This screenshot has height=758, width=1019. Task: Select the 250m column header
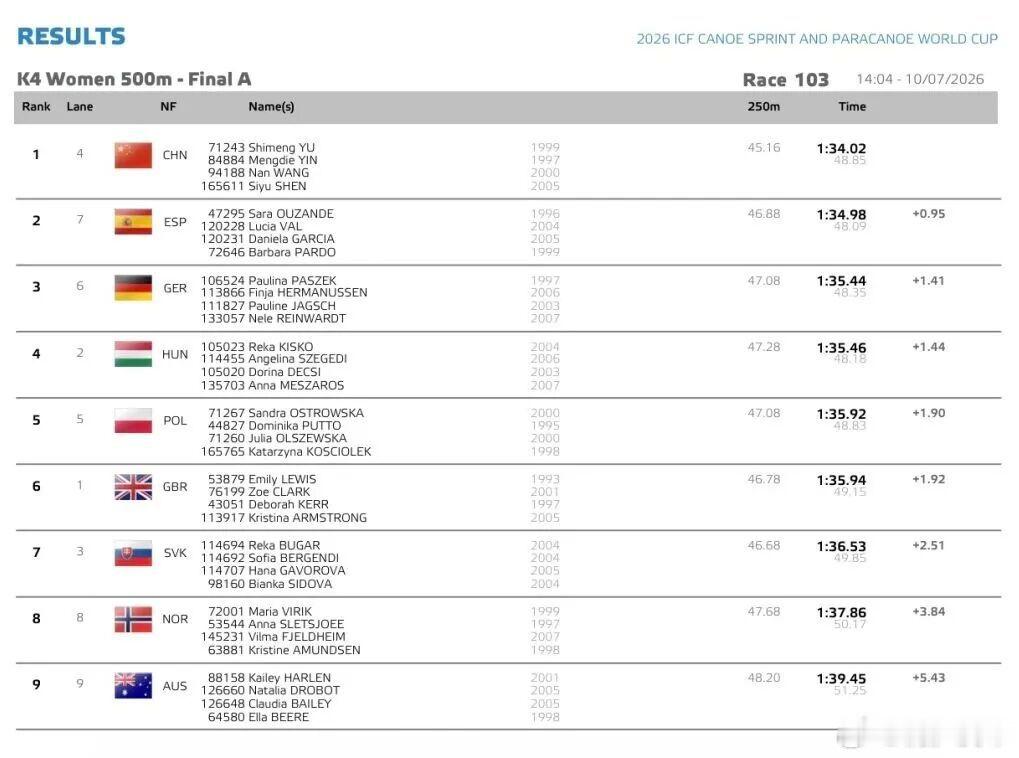coord(764,107)
